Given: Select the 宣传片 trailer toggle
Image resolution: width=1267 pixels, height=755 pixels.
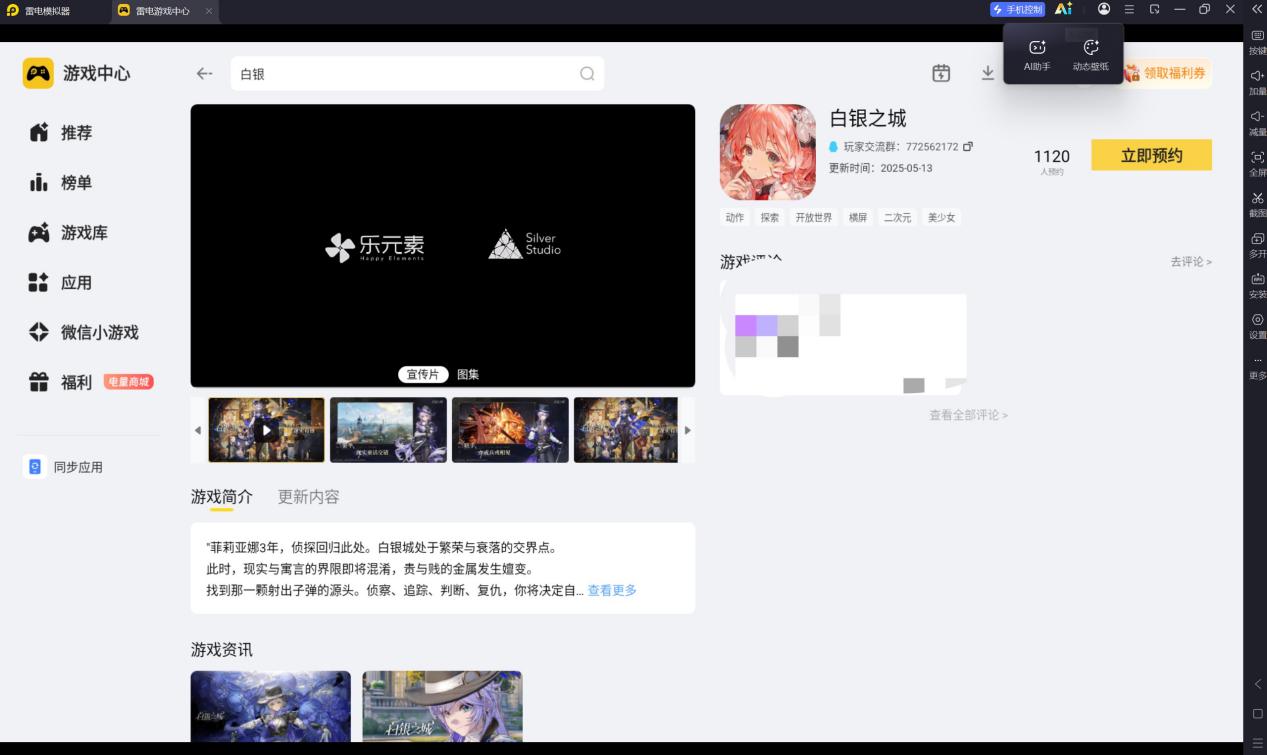Looking at the screenshot, I should [423, 374].
